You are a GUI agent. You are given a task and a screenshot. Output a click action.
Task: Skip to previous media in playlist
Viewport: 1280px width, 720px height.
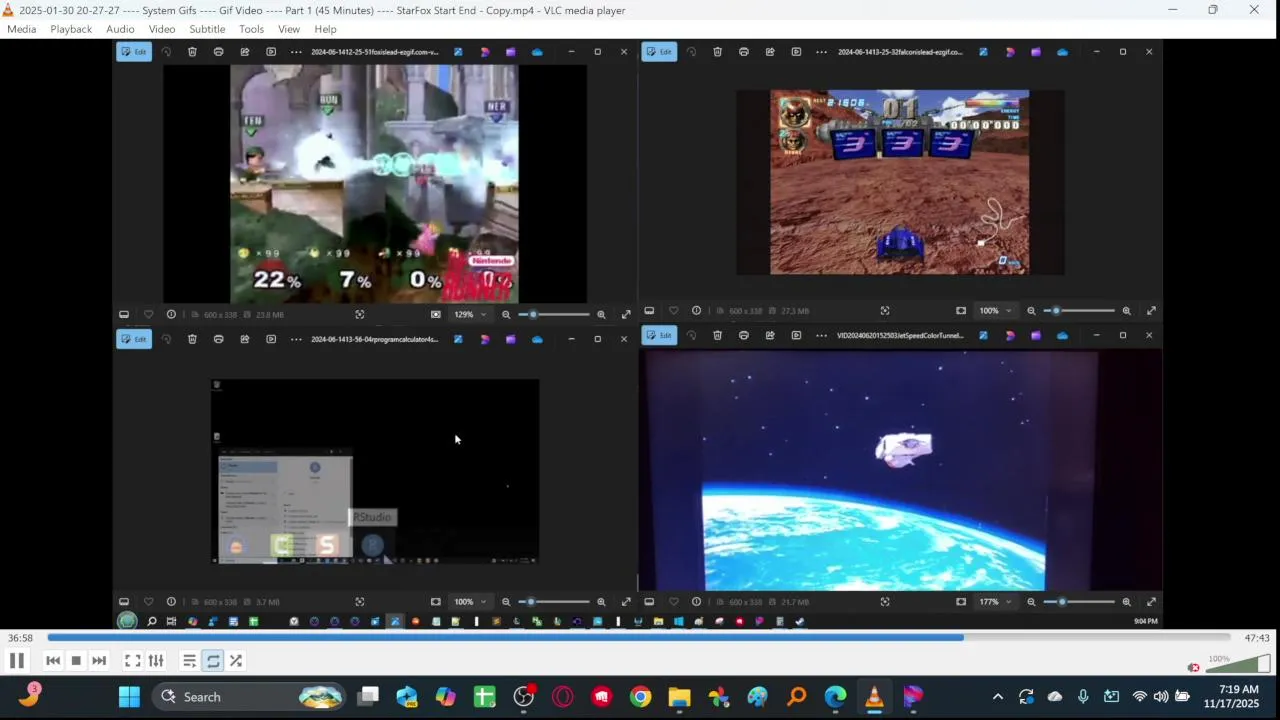coord(53,661)
